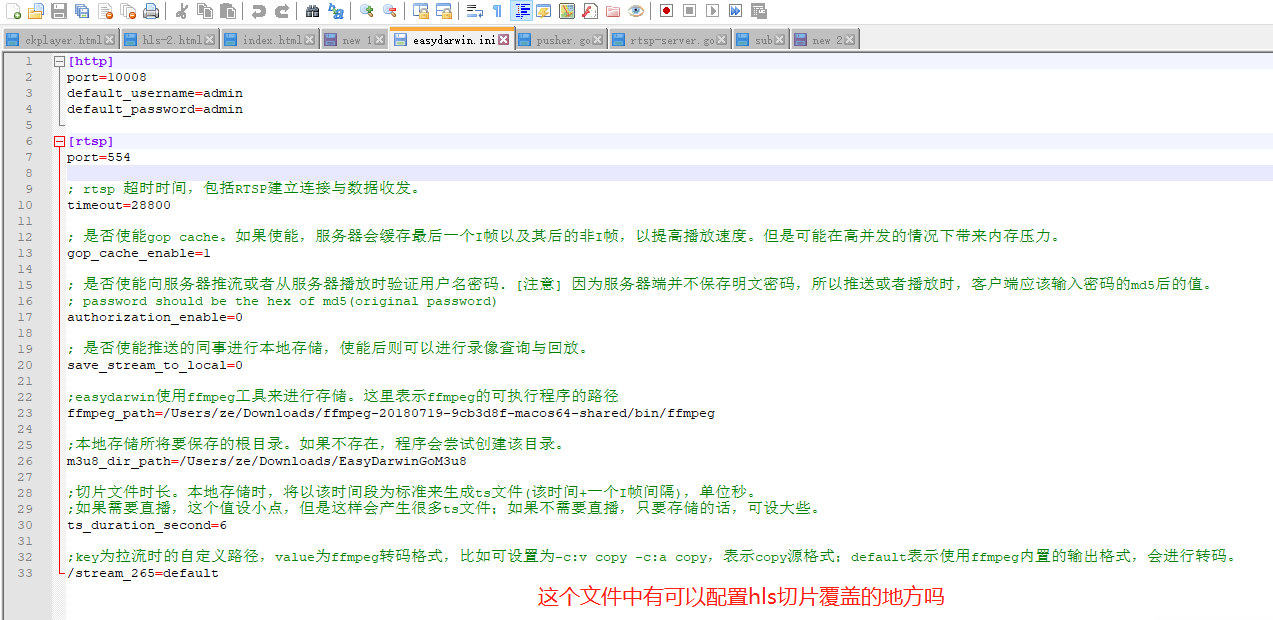Start macro recording with the red dot icon
The height and width of the screenshot is (620, 1273).
(x=668, y=11)
